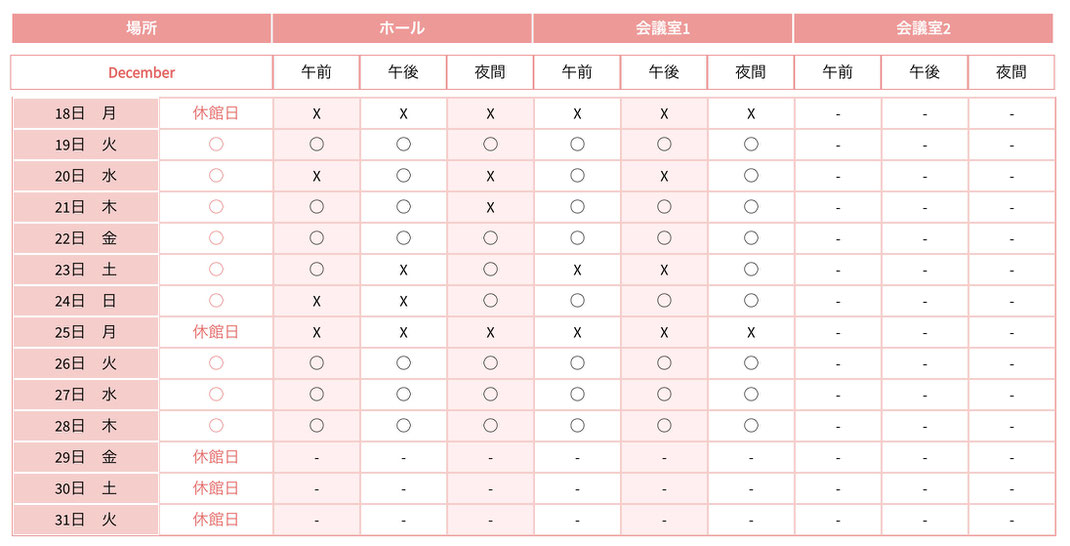Select 会議室1 午後 circle on 26日 火
Viewport: 1070px width, 546px height.
664,363
